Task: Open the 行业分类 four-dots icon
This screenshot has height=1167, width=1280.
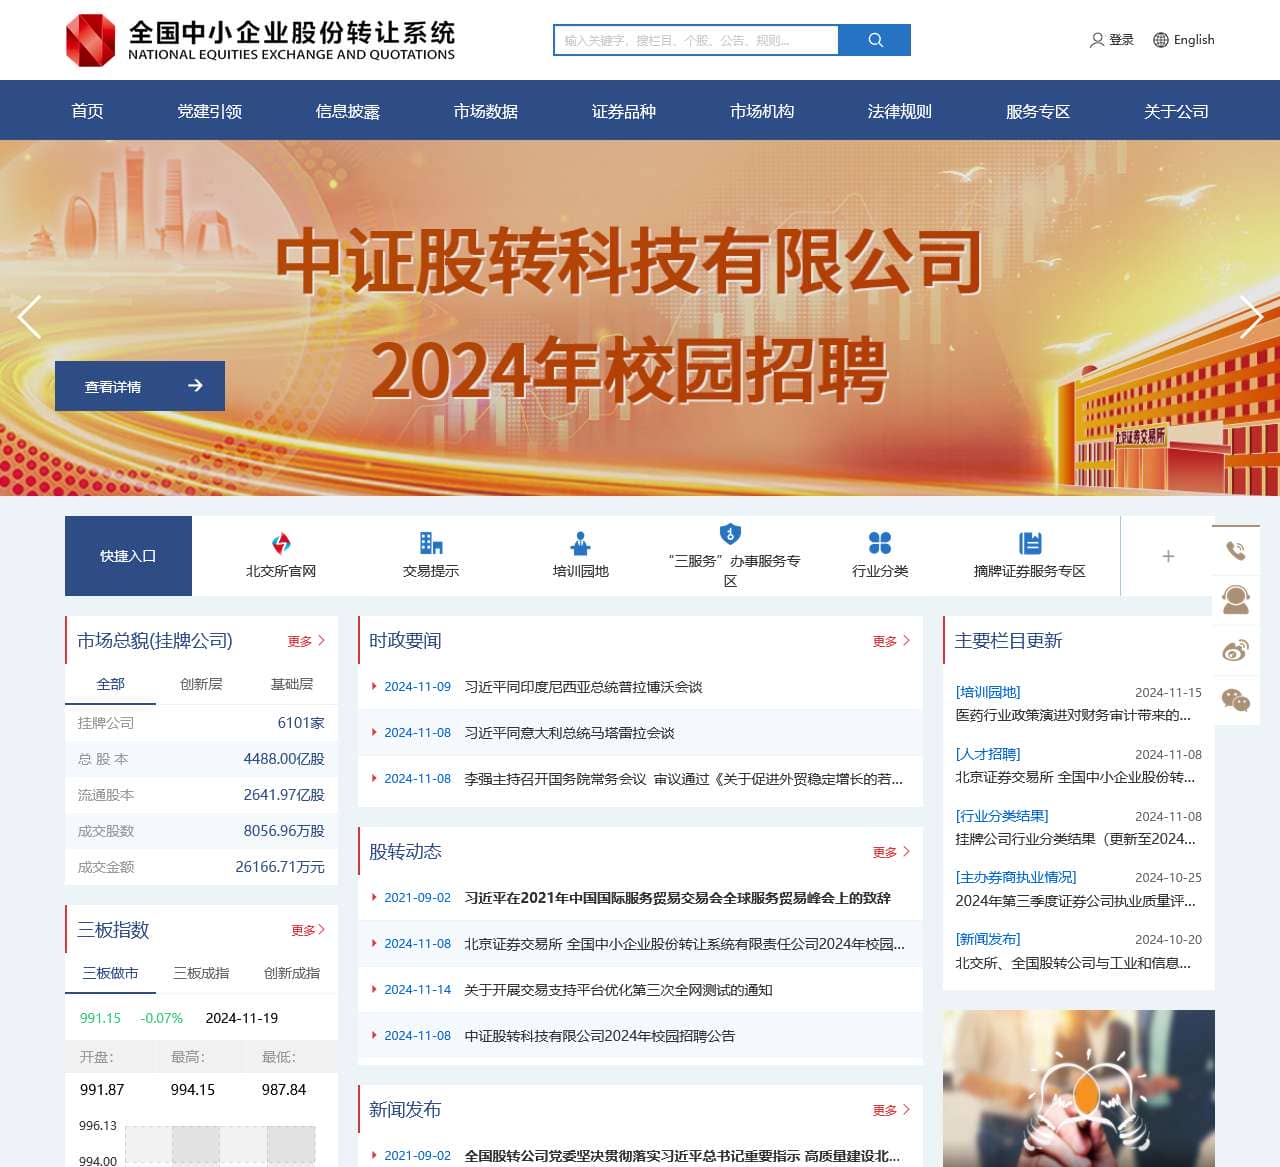Action: pyautogui.click(x=880, y=543)
